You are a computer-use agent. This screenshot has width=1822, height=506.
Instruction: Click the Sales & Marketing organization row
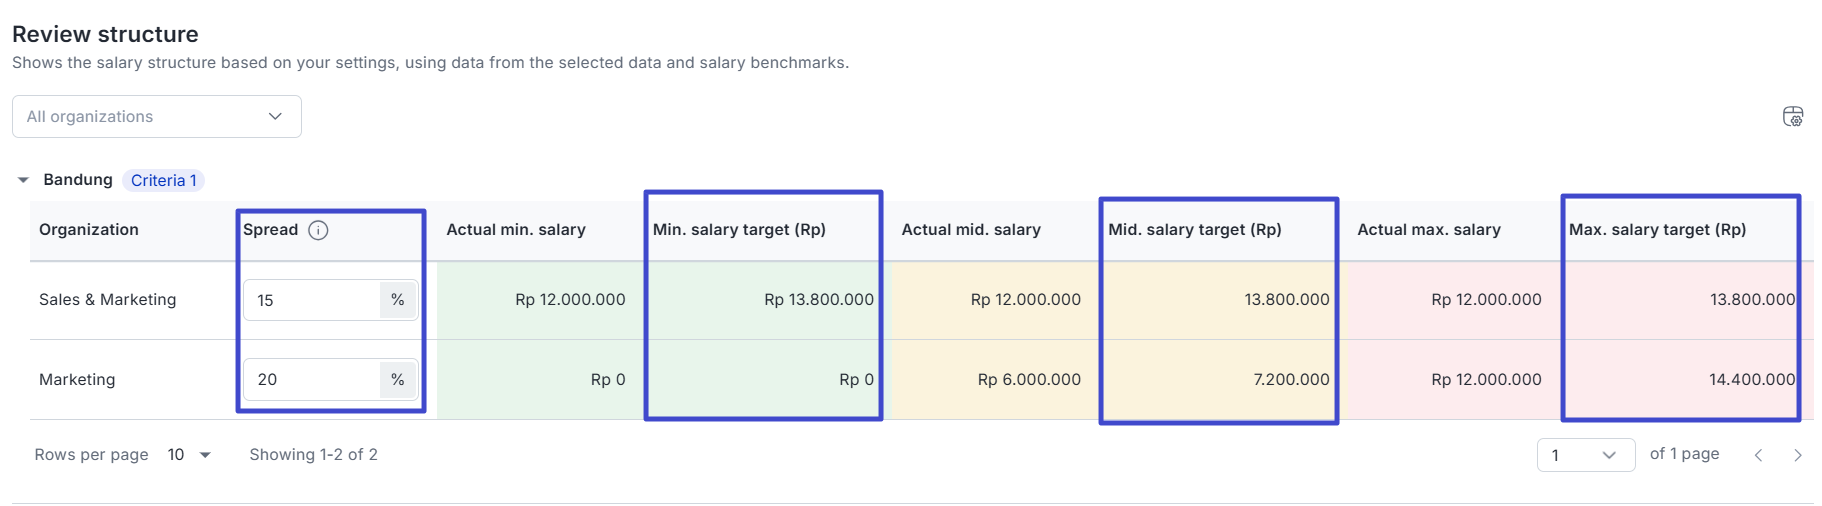coord(107,300)
